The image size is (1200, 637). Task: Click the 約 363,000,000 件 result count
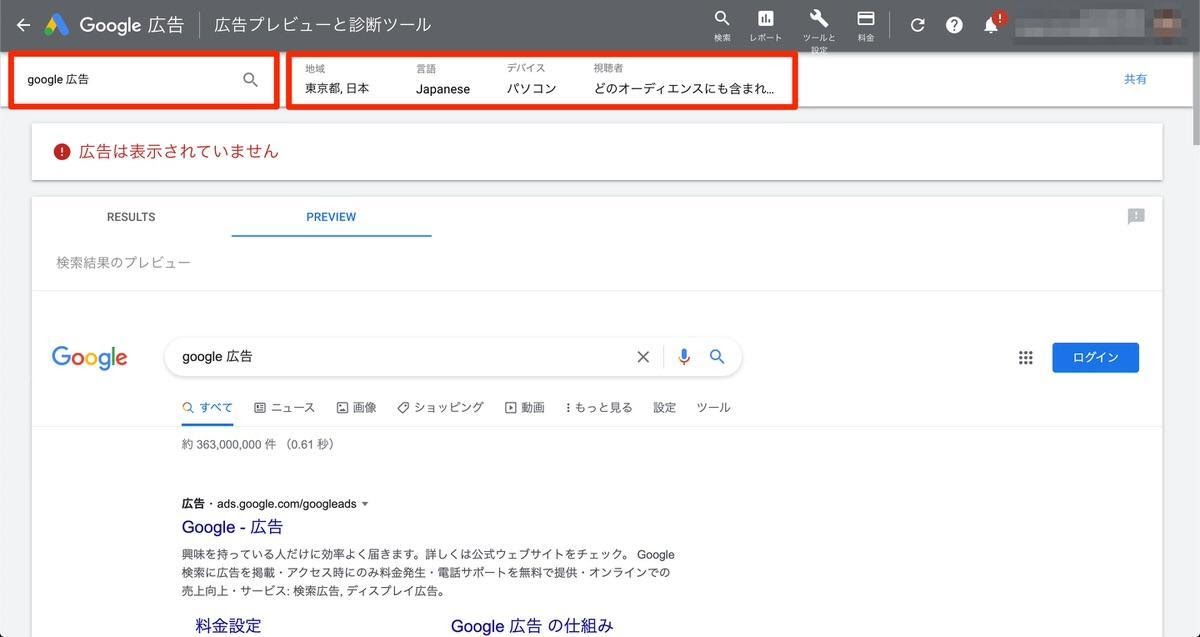click(x=258, y=444)
